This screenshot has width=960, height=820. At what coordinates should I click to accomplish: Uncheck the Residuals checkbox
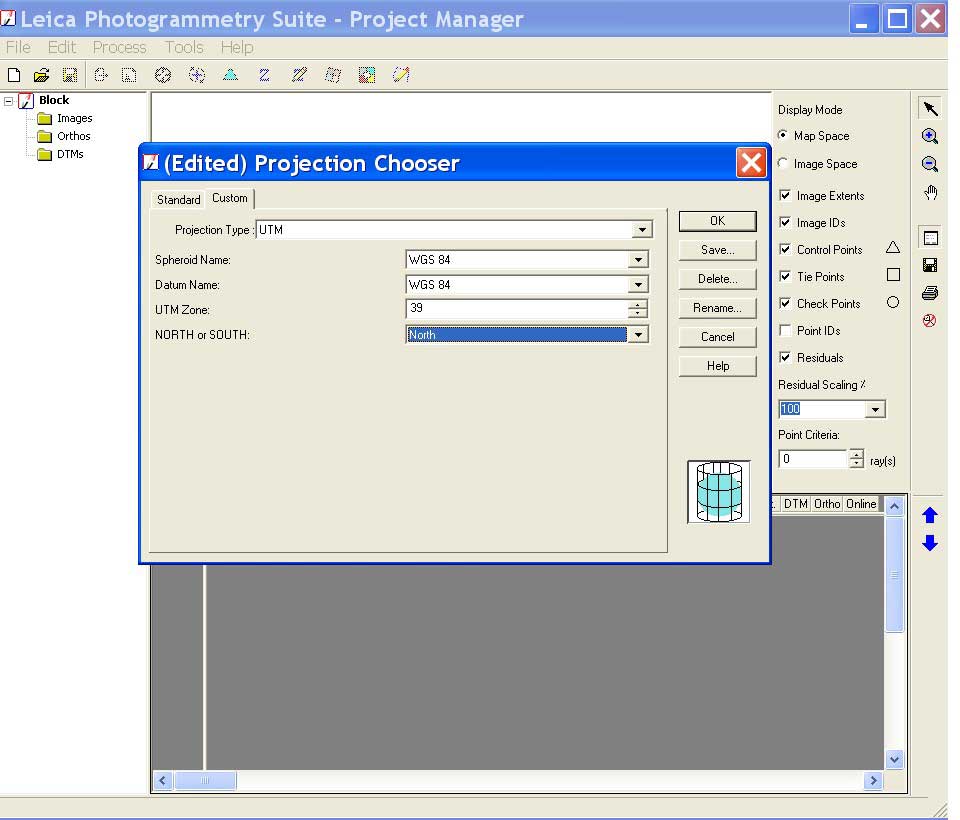(785, 358)
